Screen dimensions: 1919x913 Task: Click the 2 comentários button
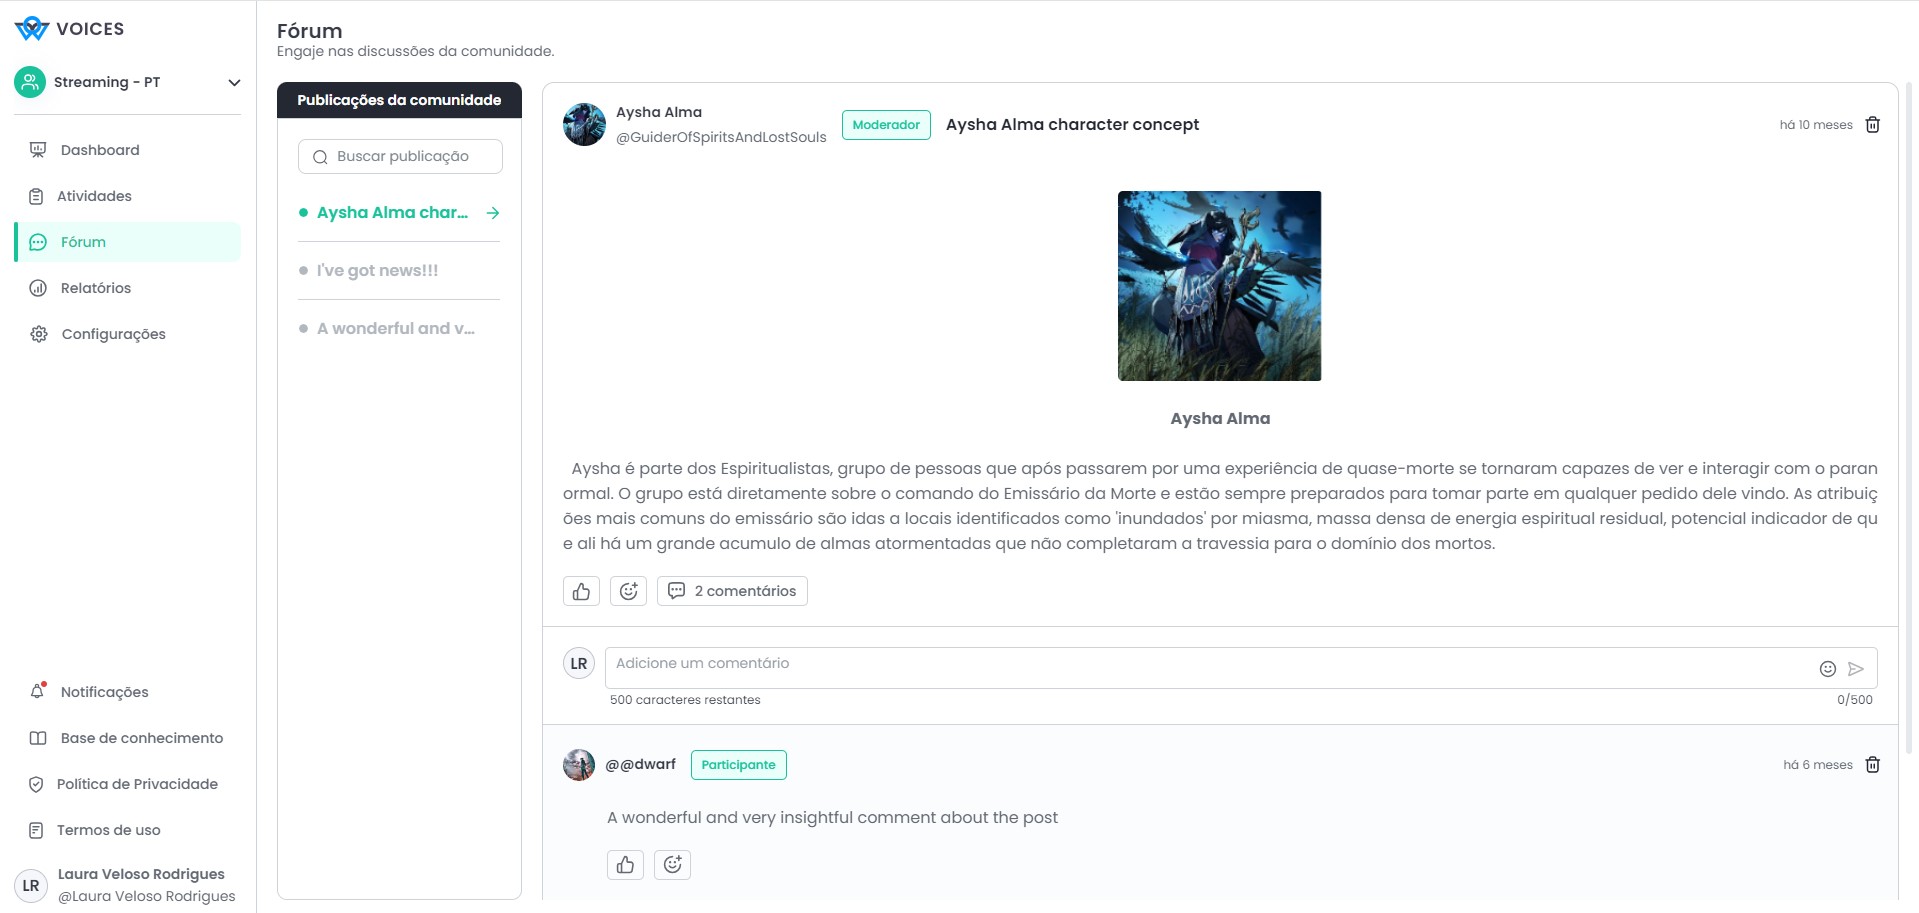point(732,591)
